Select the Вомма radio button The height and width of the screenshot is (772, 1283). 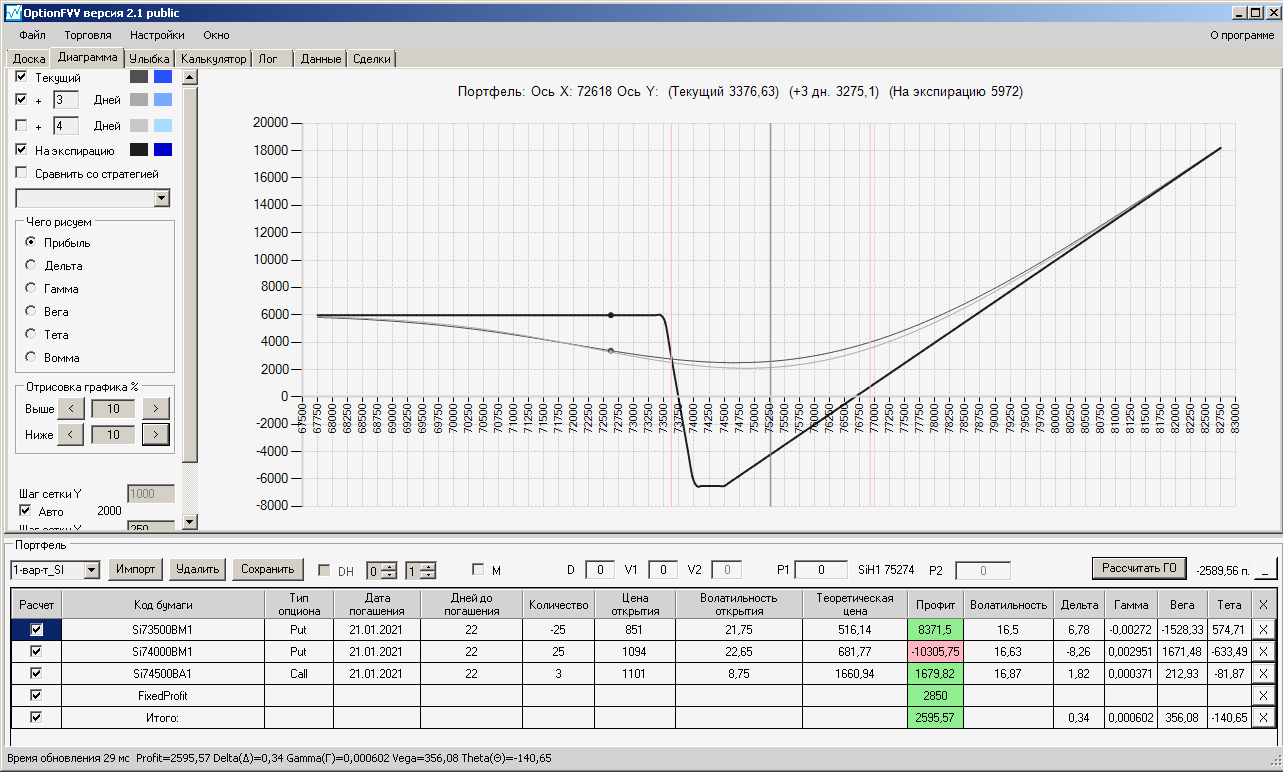pos(31,358)
